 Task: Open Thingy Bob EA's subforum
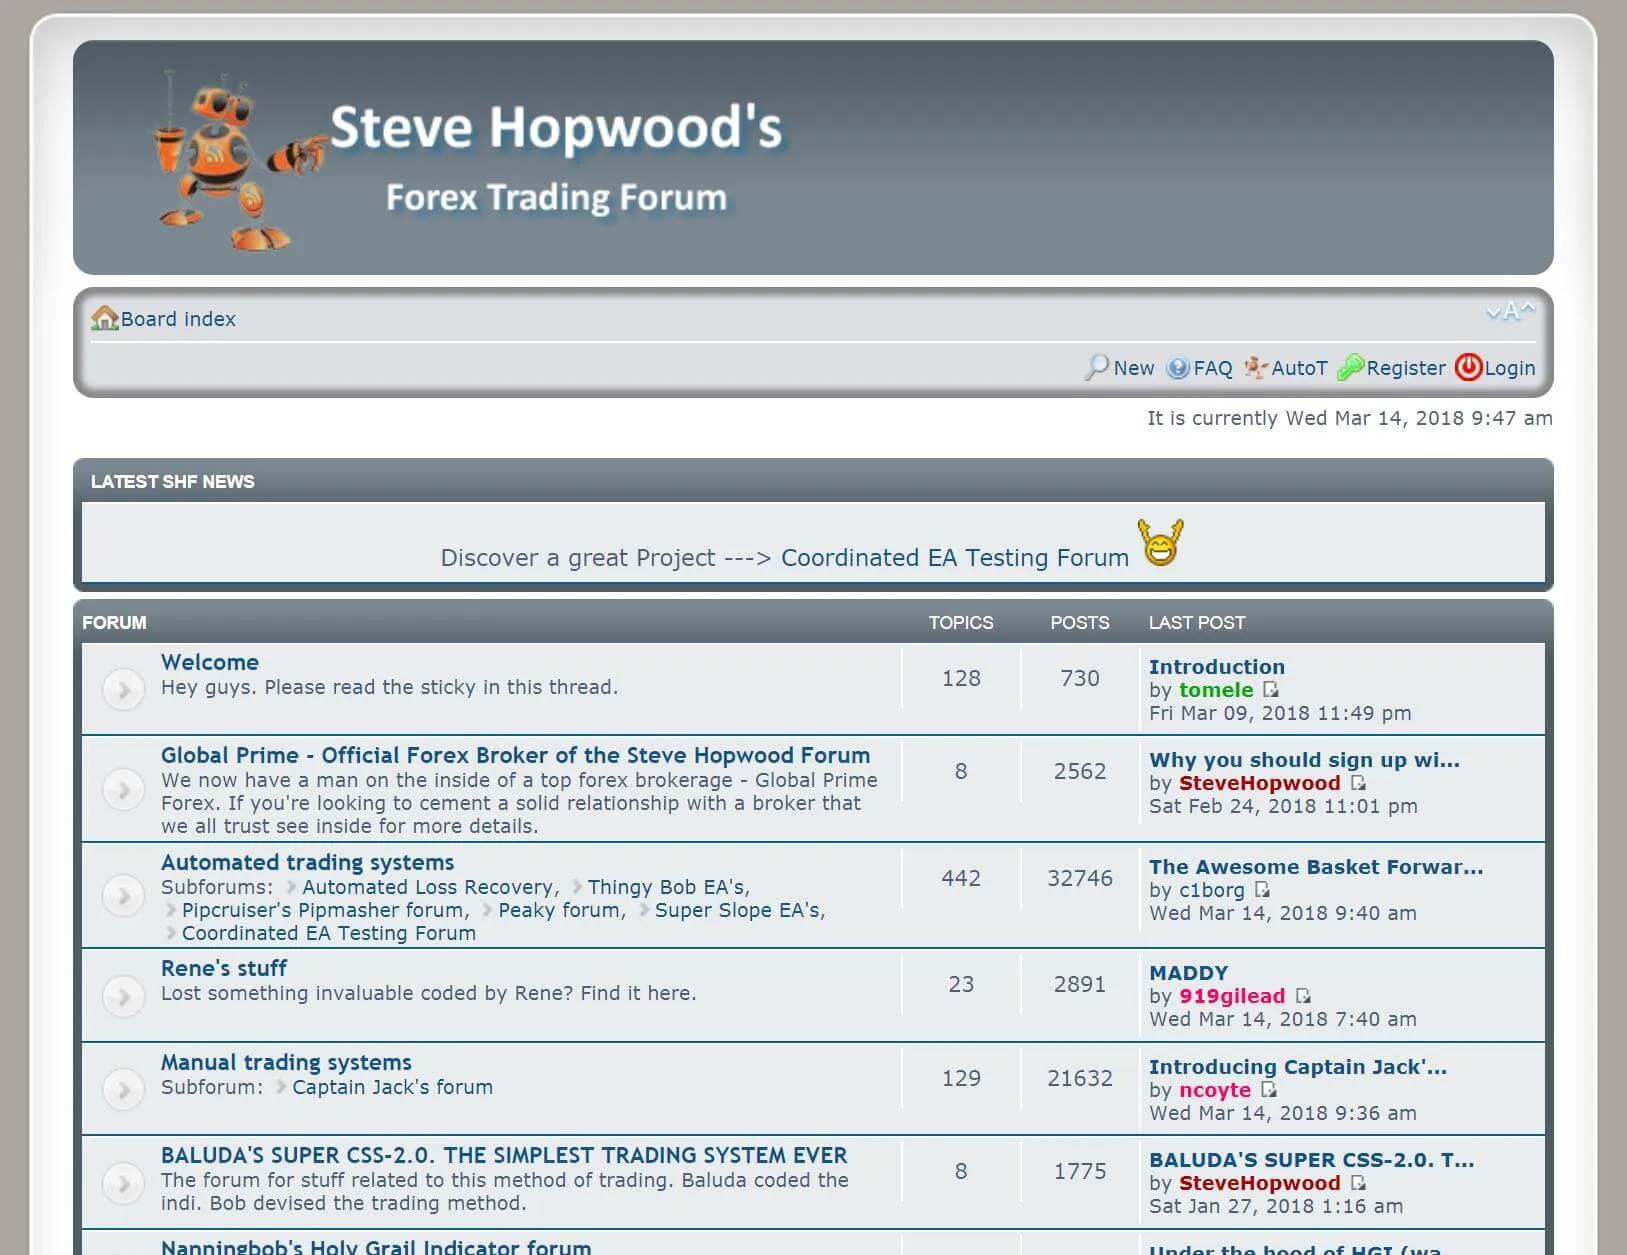tap(666, 887)
